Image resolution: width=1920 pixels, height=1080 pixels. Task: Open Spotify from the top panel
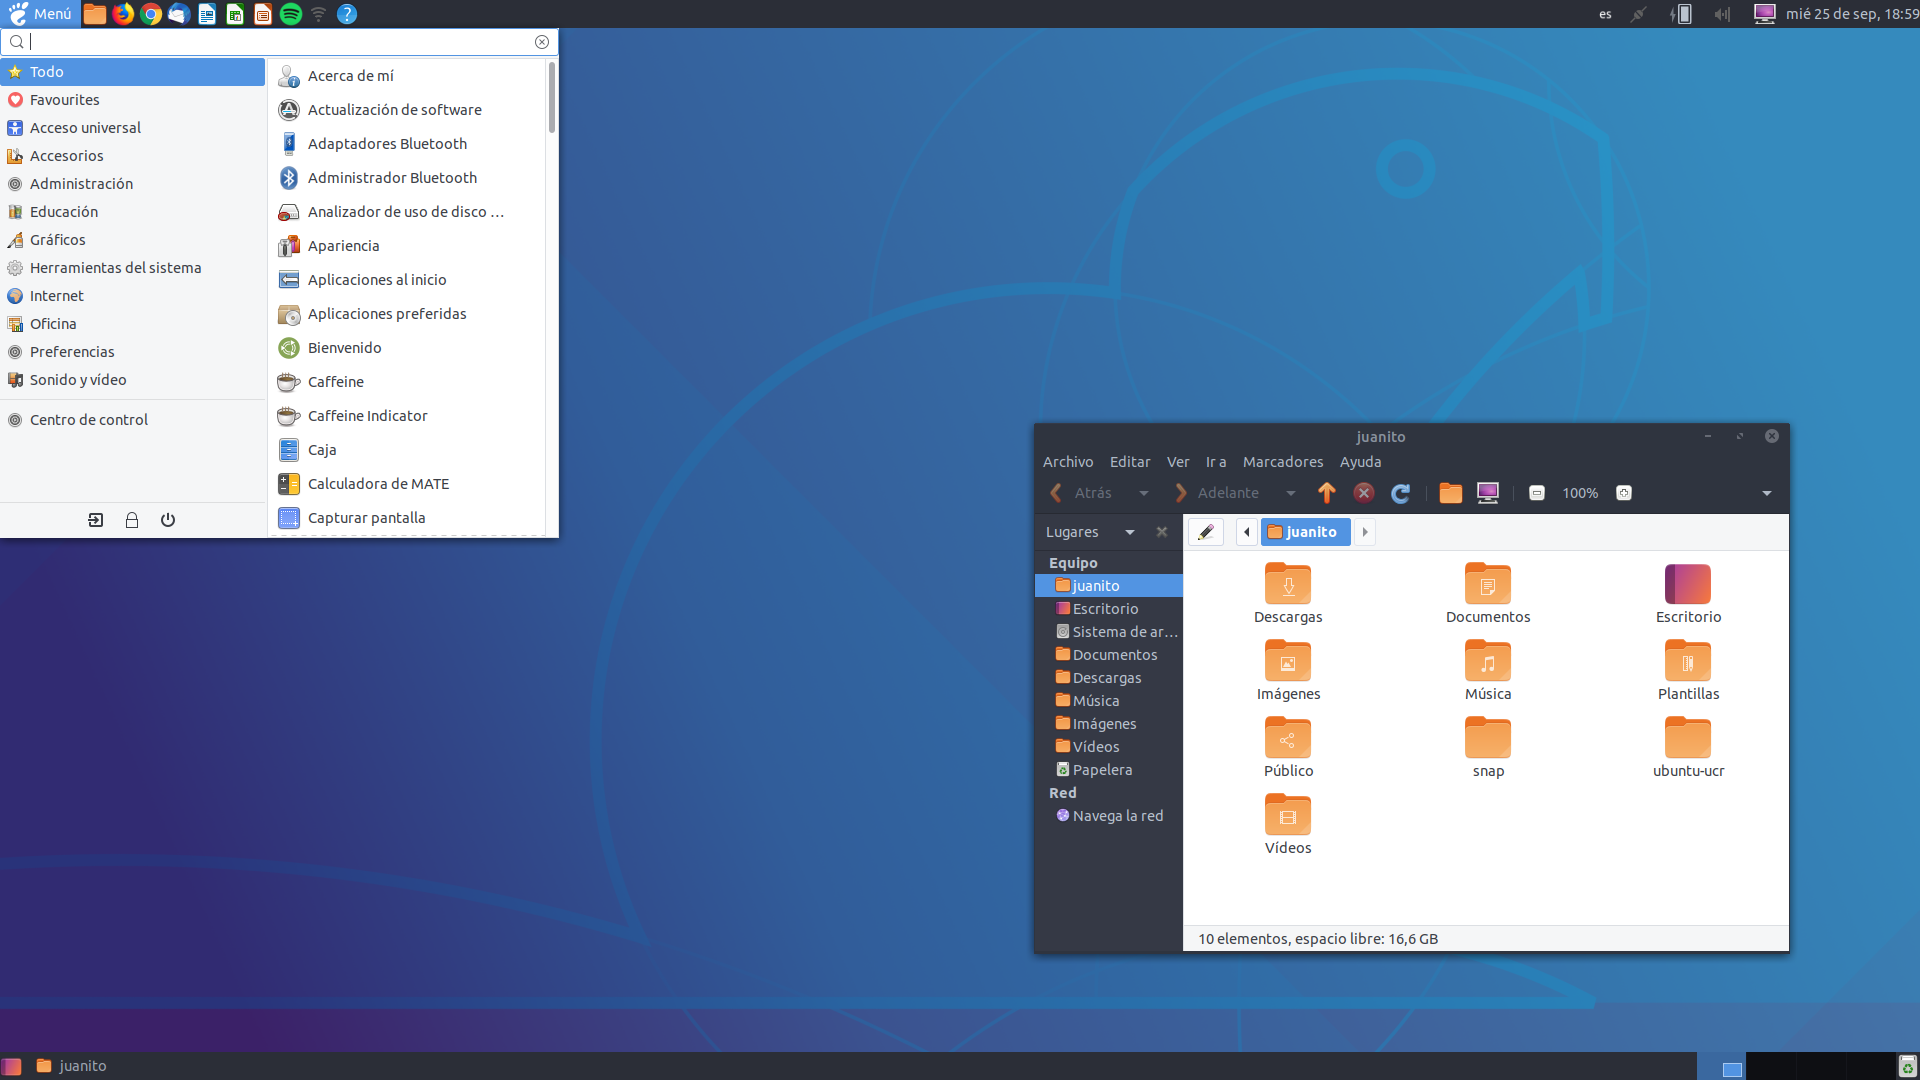pyautogui.click(x=291, y=14)
